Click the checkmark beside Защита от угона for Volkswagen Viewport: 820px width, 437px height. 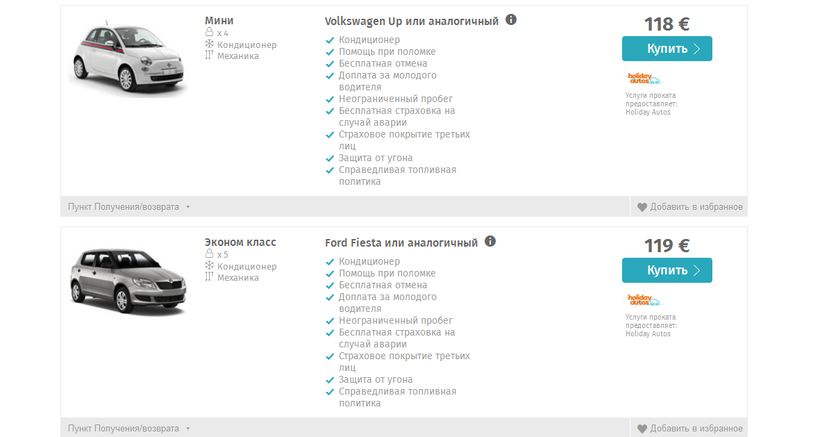point(330,158)
